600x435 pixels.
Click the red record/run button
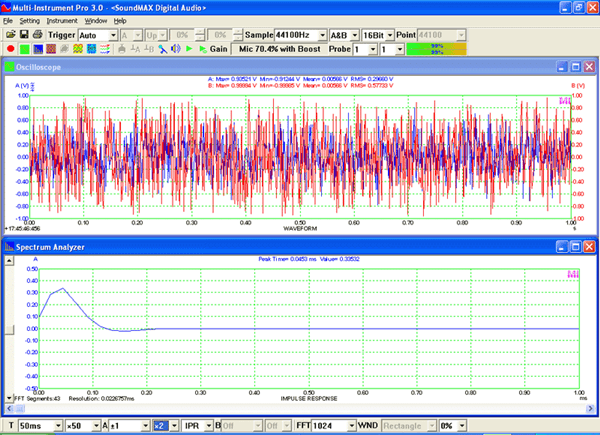10,48
